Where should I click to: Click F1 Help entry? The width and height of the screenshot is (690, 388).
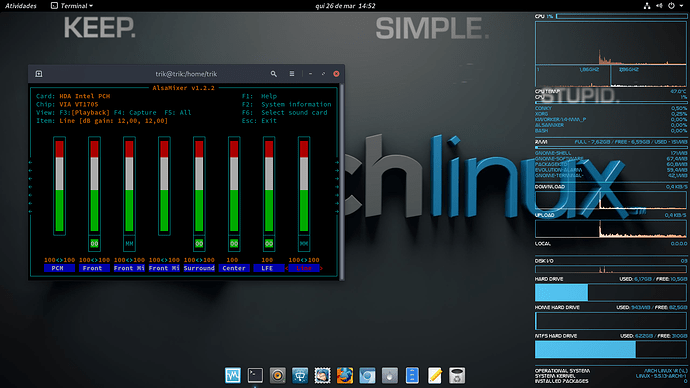pyautogui.click(x=259, y=96)
